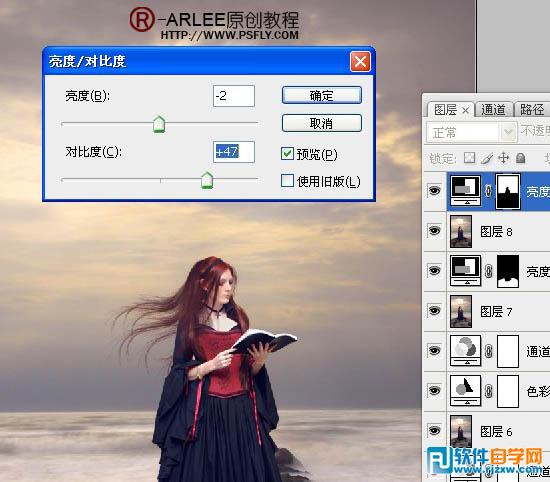
Task: Click the second 亮度 layer's adjustment icon
Action: 466,271
